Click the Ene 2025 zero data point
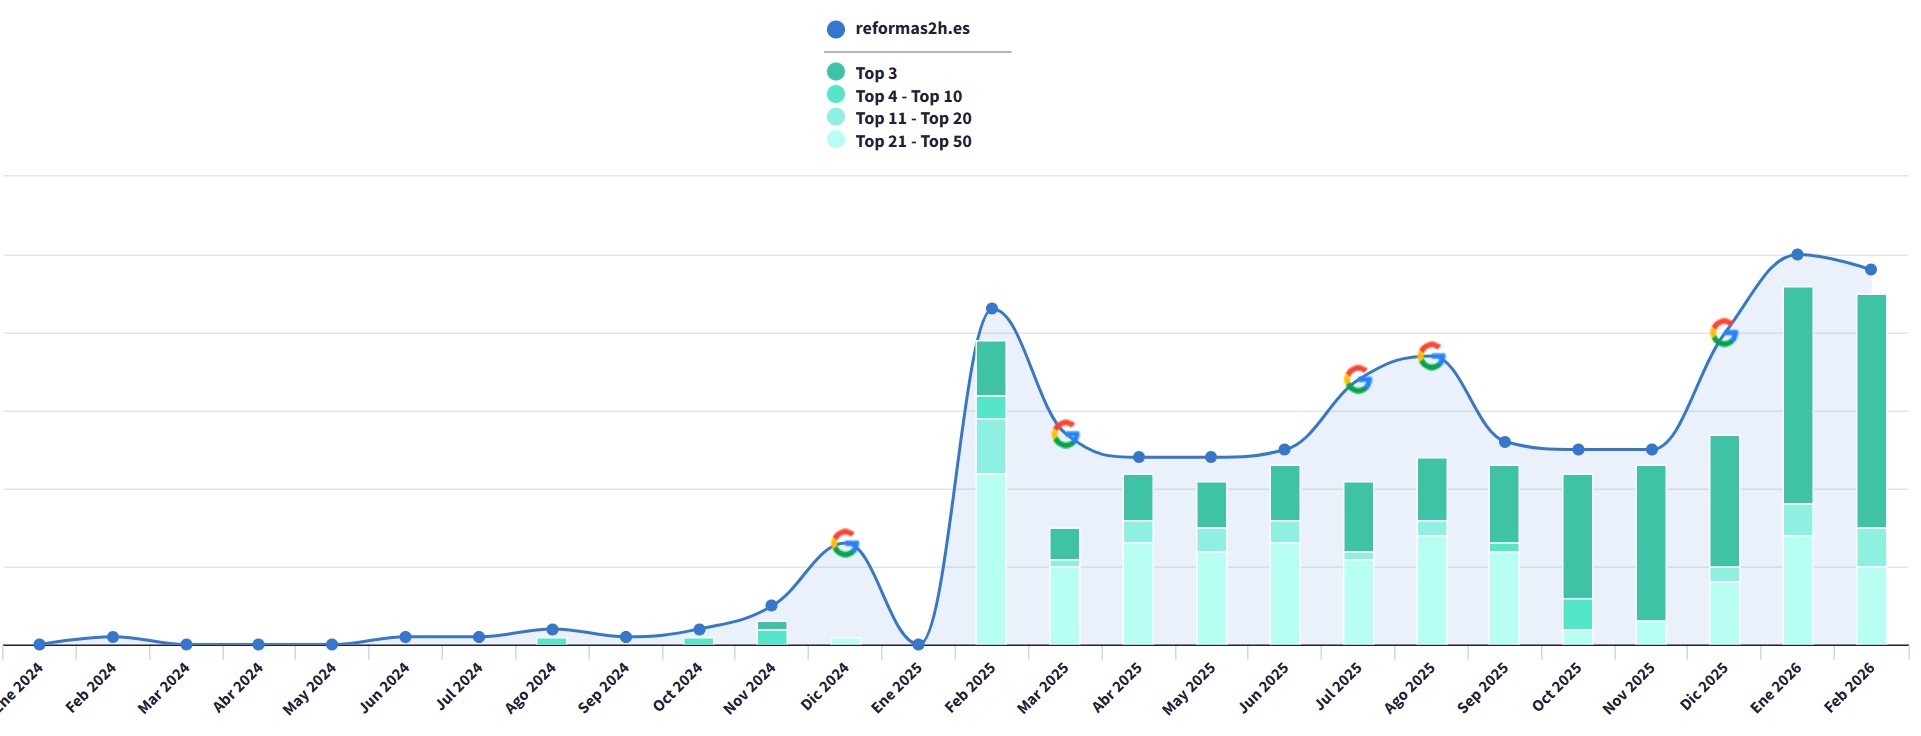Screen dimensions: 1921x736 [918, 644]
